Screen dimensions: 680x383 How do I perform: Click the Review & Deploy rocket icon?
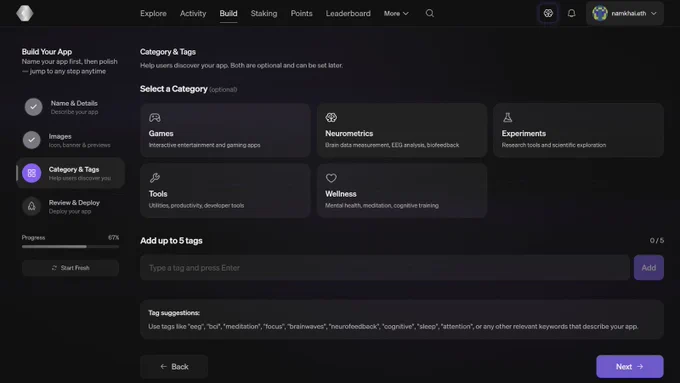pyautogui.click(x=32, y=206)
